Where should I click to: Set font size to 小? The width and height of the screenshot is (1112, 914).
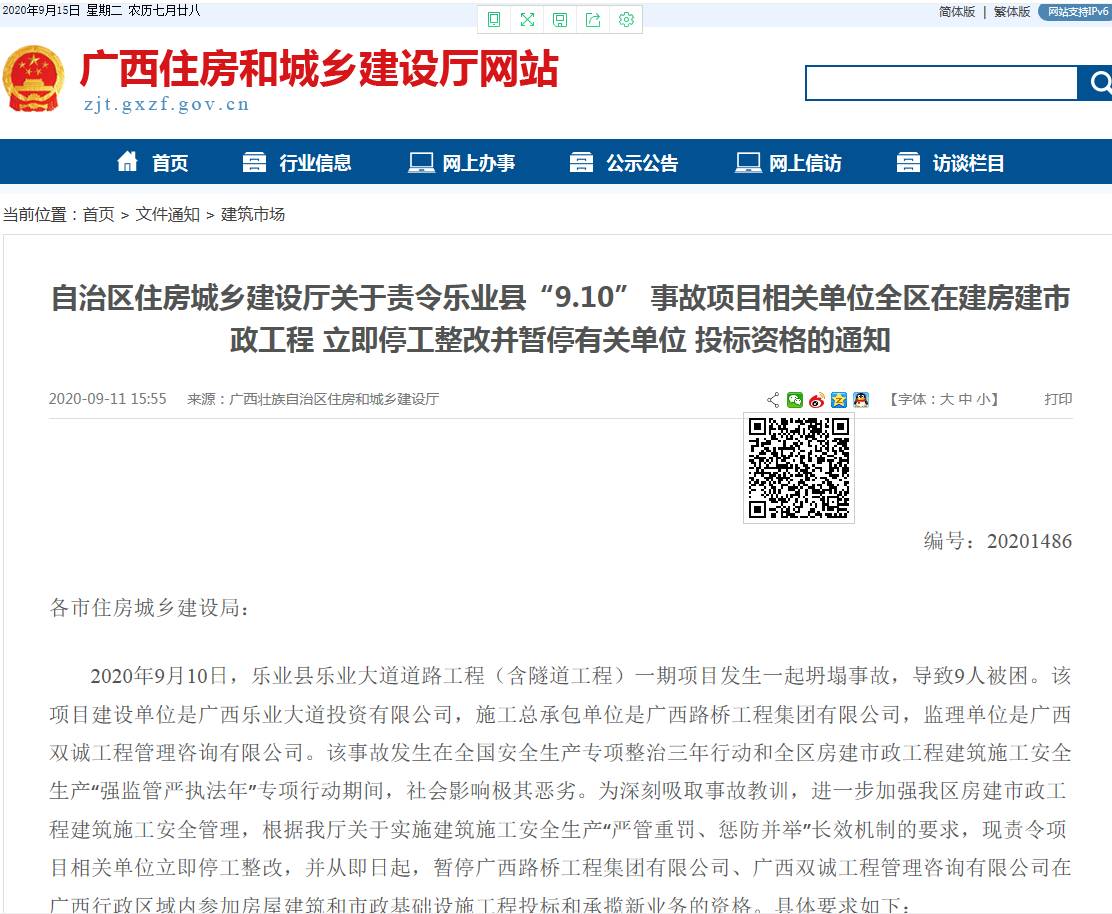983,399
